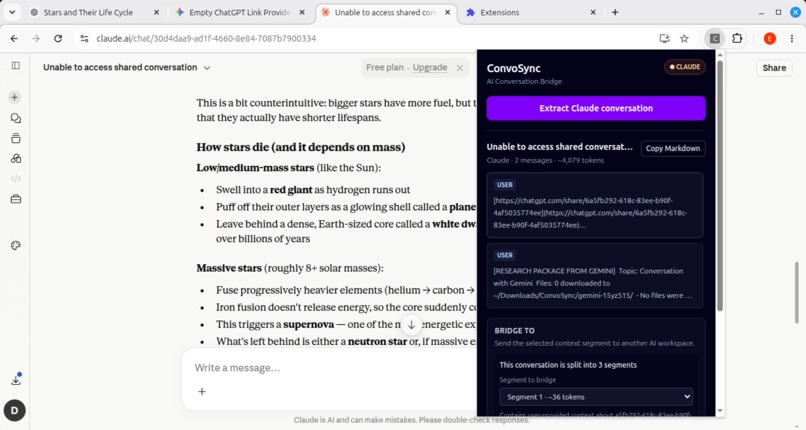Click the Upgrade link
This screenshot has width=806, height=430.
click(x=430, y=67)
